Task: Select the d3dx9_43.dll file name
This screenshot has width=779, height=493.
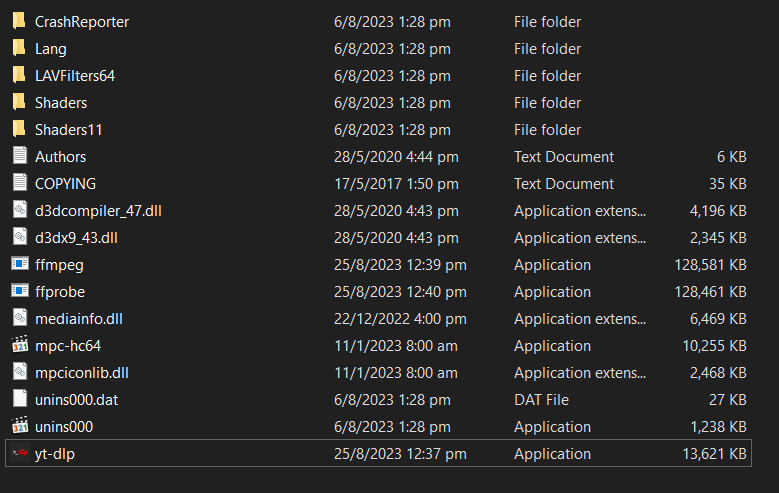Action: pos(77,238)
